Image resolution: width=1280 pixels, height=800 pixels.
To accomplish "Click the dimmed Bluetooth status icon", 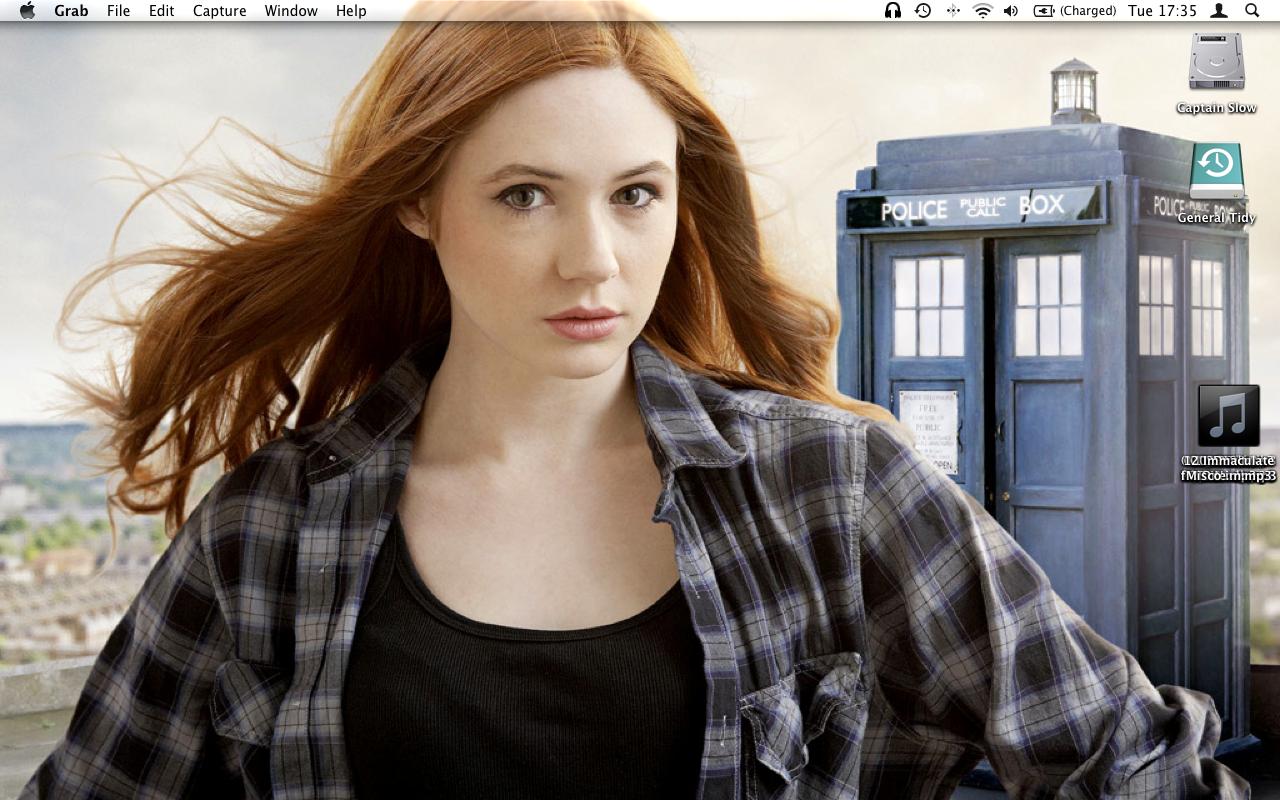I will pos(953,11).
